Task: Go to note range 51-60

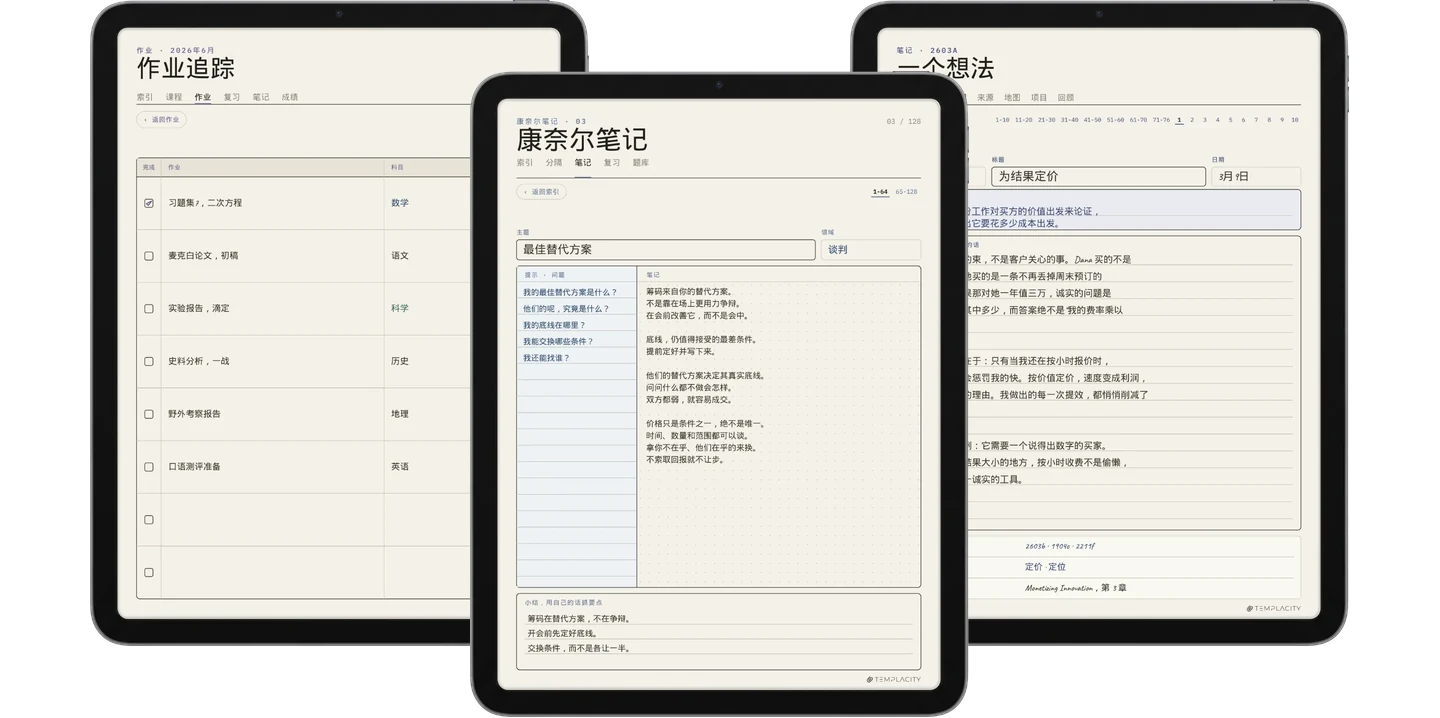Action: pyautogui.click(x=1115, y=120)
